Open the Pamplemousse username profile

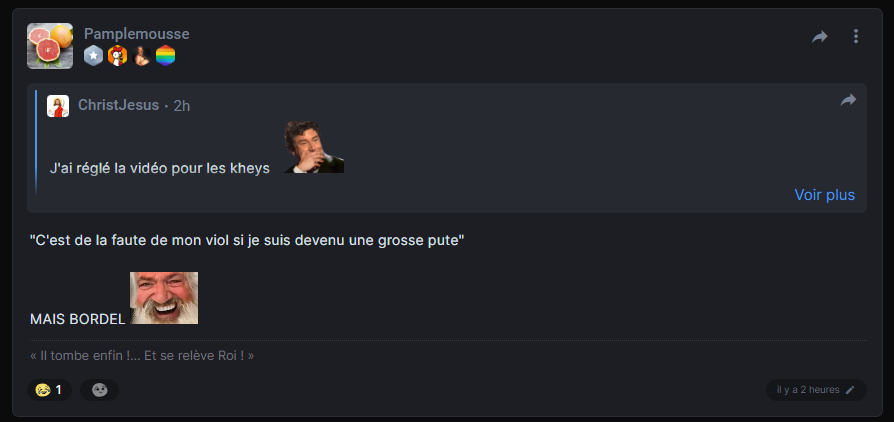coord(136,34)
